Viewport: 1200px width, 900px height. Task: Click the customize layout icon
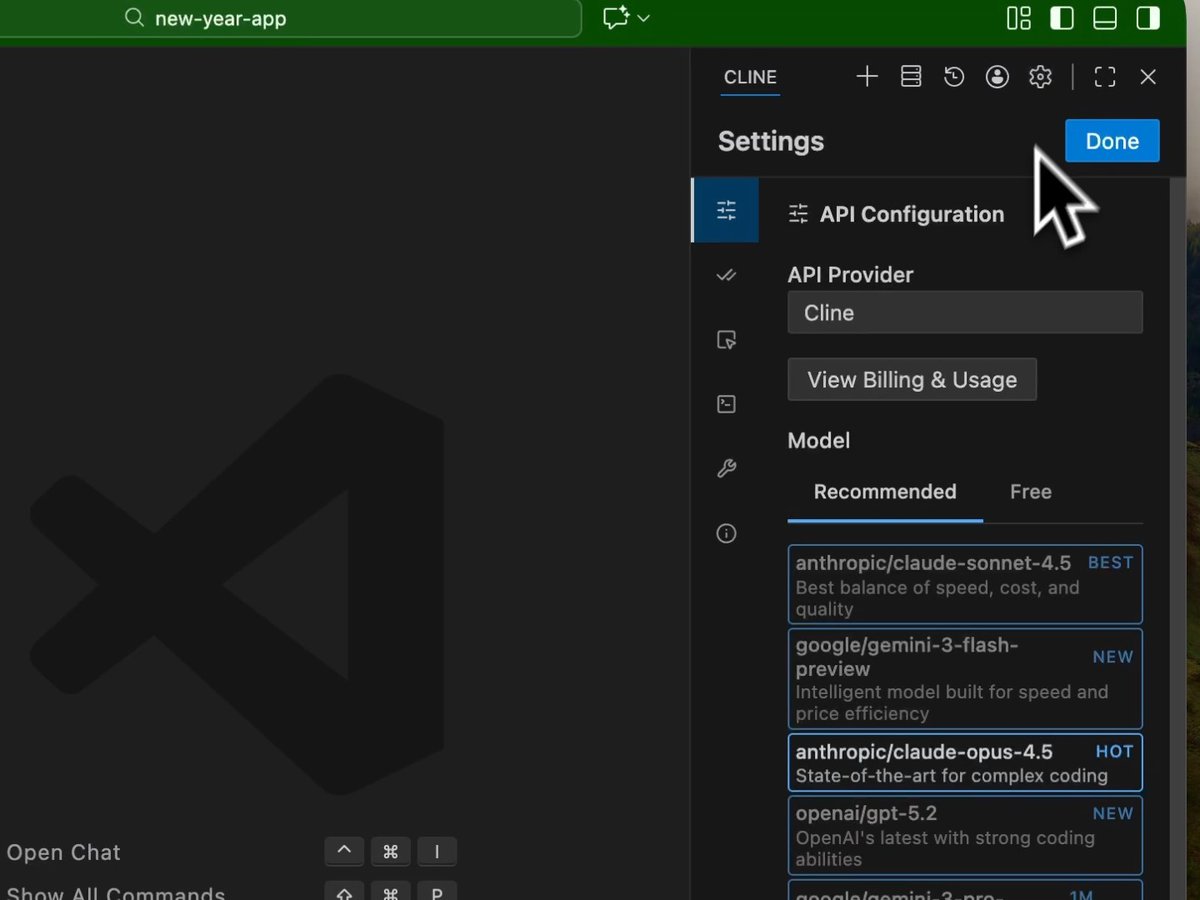1018,18
